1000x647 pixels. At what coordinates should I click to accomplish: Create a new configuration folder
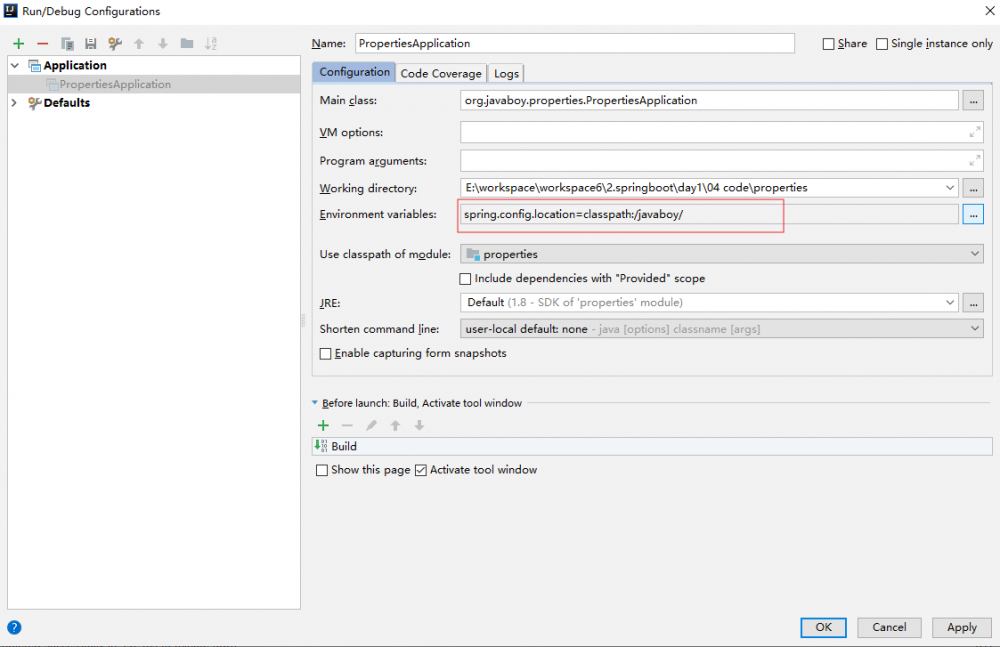tap(185, 43)
